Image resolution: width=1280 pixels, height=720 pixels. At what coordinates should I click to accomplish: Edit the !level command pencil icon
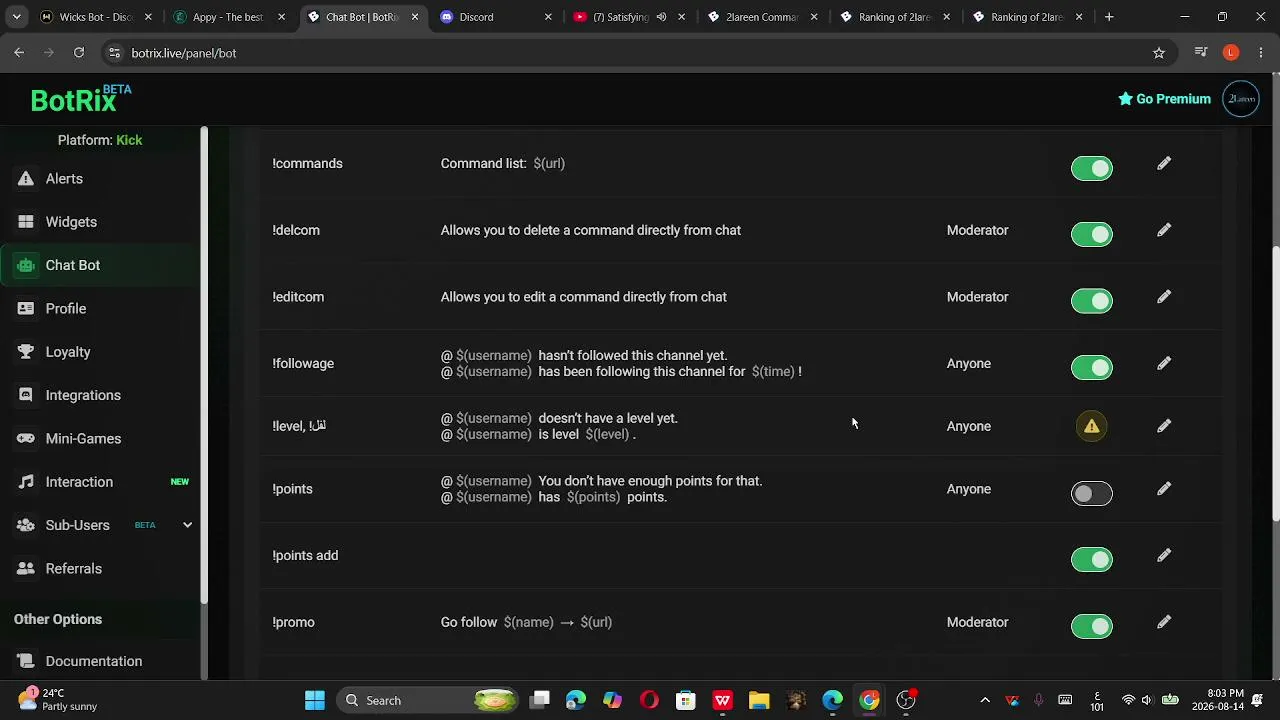1164,426
